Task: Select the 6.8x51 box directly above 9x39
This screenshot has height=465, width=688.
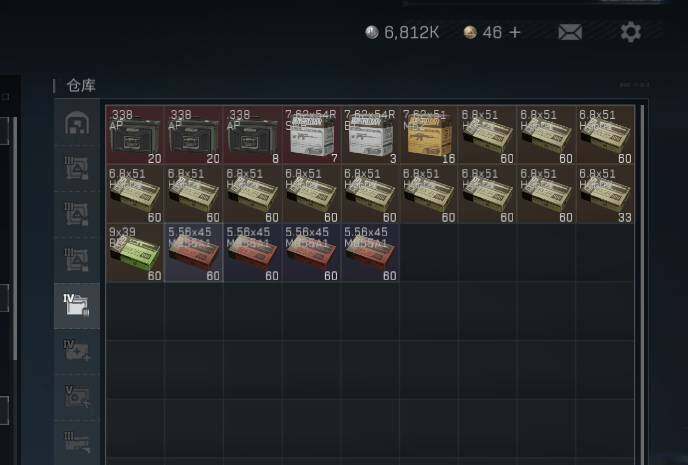Action: [x=135, y=193]
